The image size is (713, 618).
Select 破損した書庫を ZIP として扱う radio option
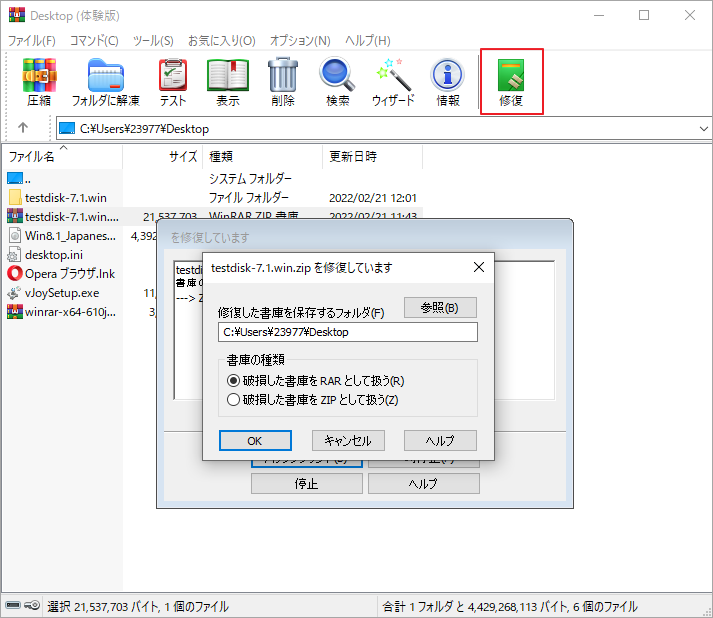point(234,400)
